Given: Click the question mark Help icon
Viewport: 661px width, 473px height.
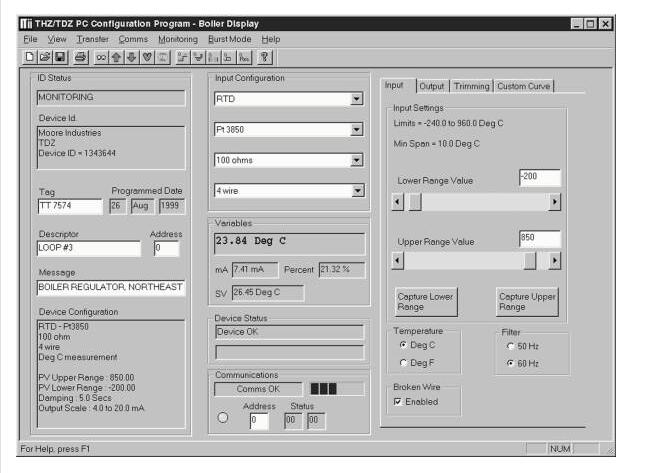Looking at the screenshot, I should coord(265,57).
